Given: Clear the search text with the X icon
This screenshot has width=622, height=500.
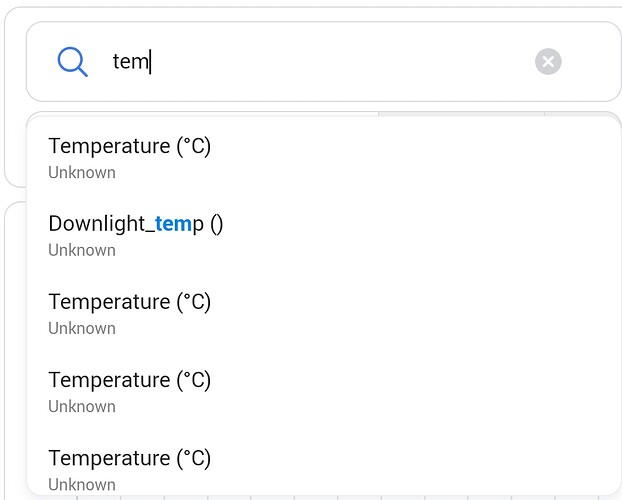Looking at the screenshot, I should pyautogui.click(x=548, y=62).
